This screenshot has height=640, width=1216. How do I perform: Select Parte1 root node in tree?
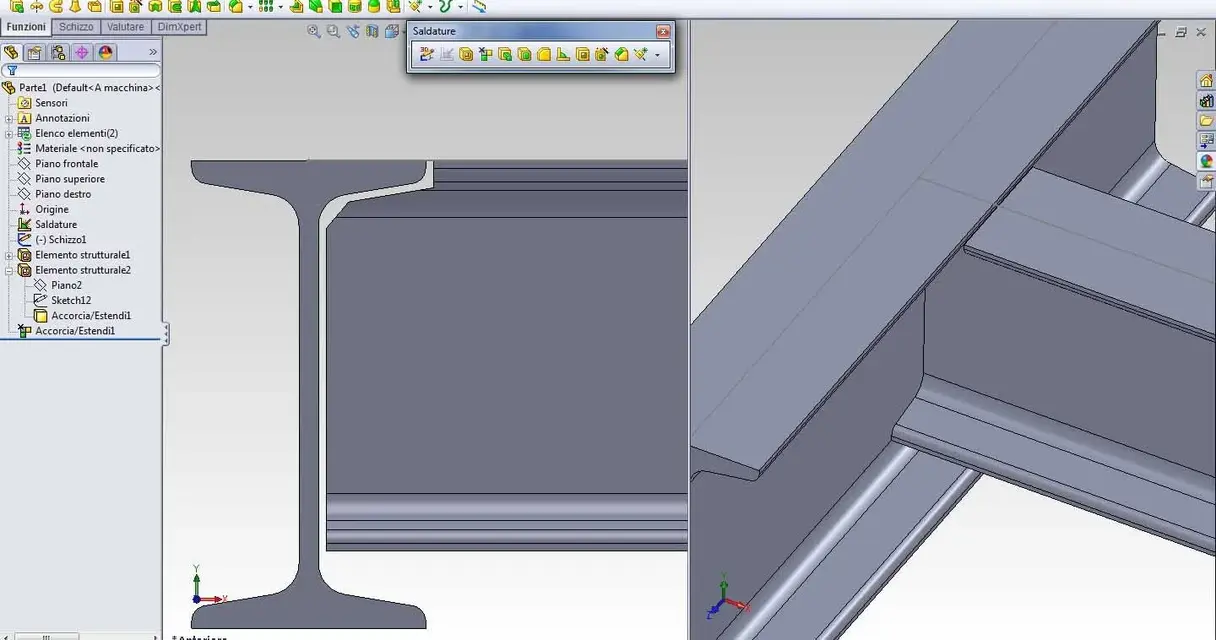click(x=82, y=88)
